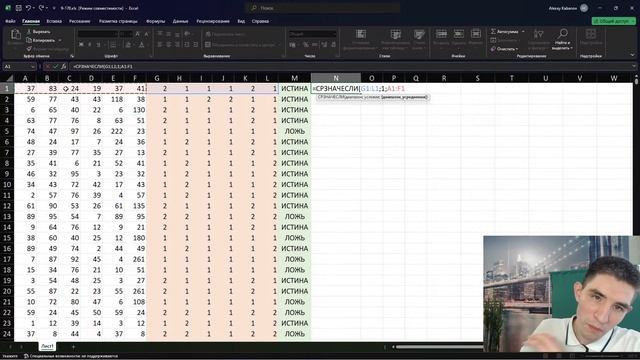Click the Поиск search box
The width and height of the screenshot is (640, 360).
(x=322, y=8)
